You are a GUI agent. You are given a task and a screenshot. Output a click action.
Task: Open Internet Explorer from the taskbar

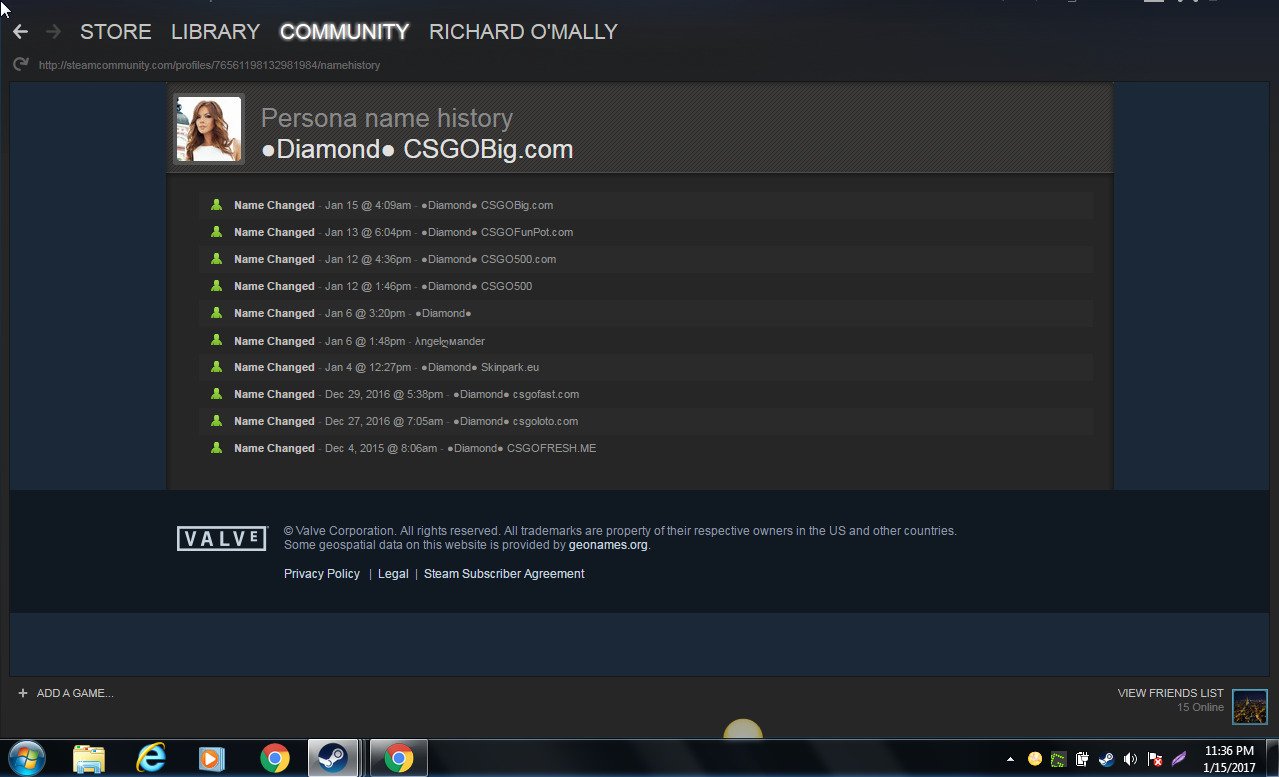(151, 759)
